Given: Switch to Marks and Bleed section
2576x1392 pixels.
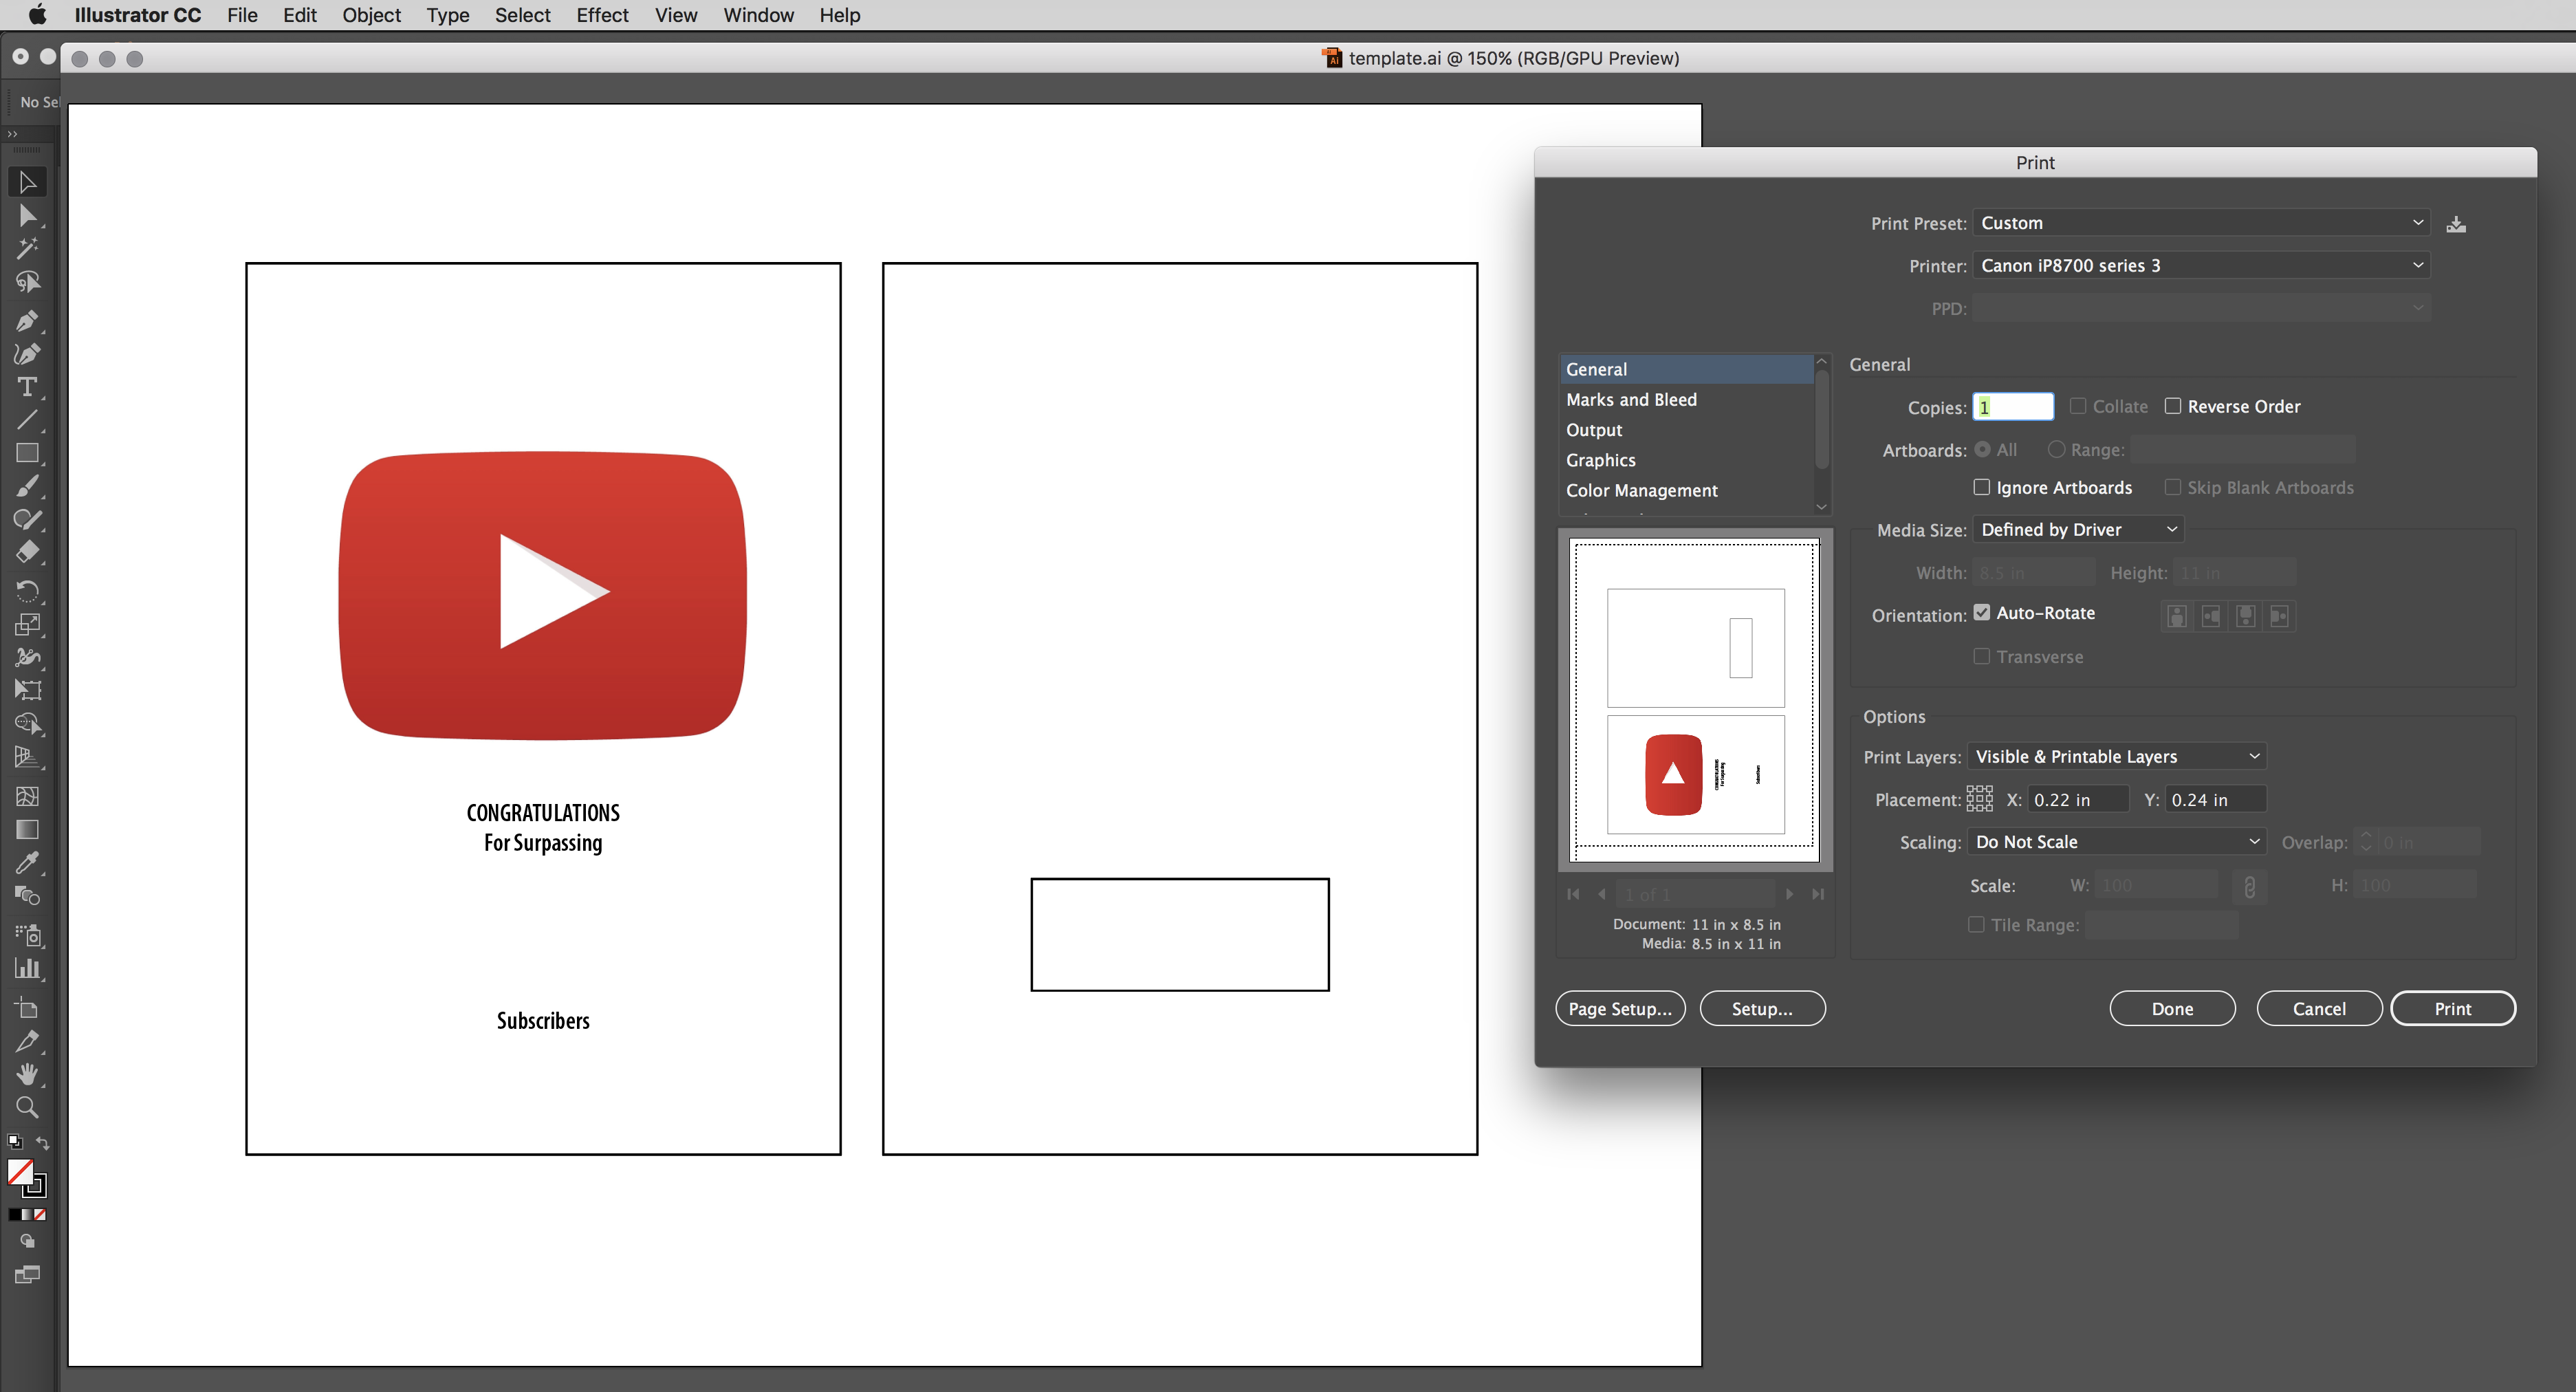Looking at the screenshot, I should point(1630,398).
